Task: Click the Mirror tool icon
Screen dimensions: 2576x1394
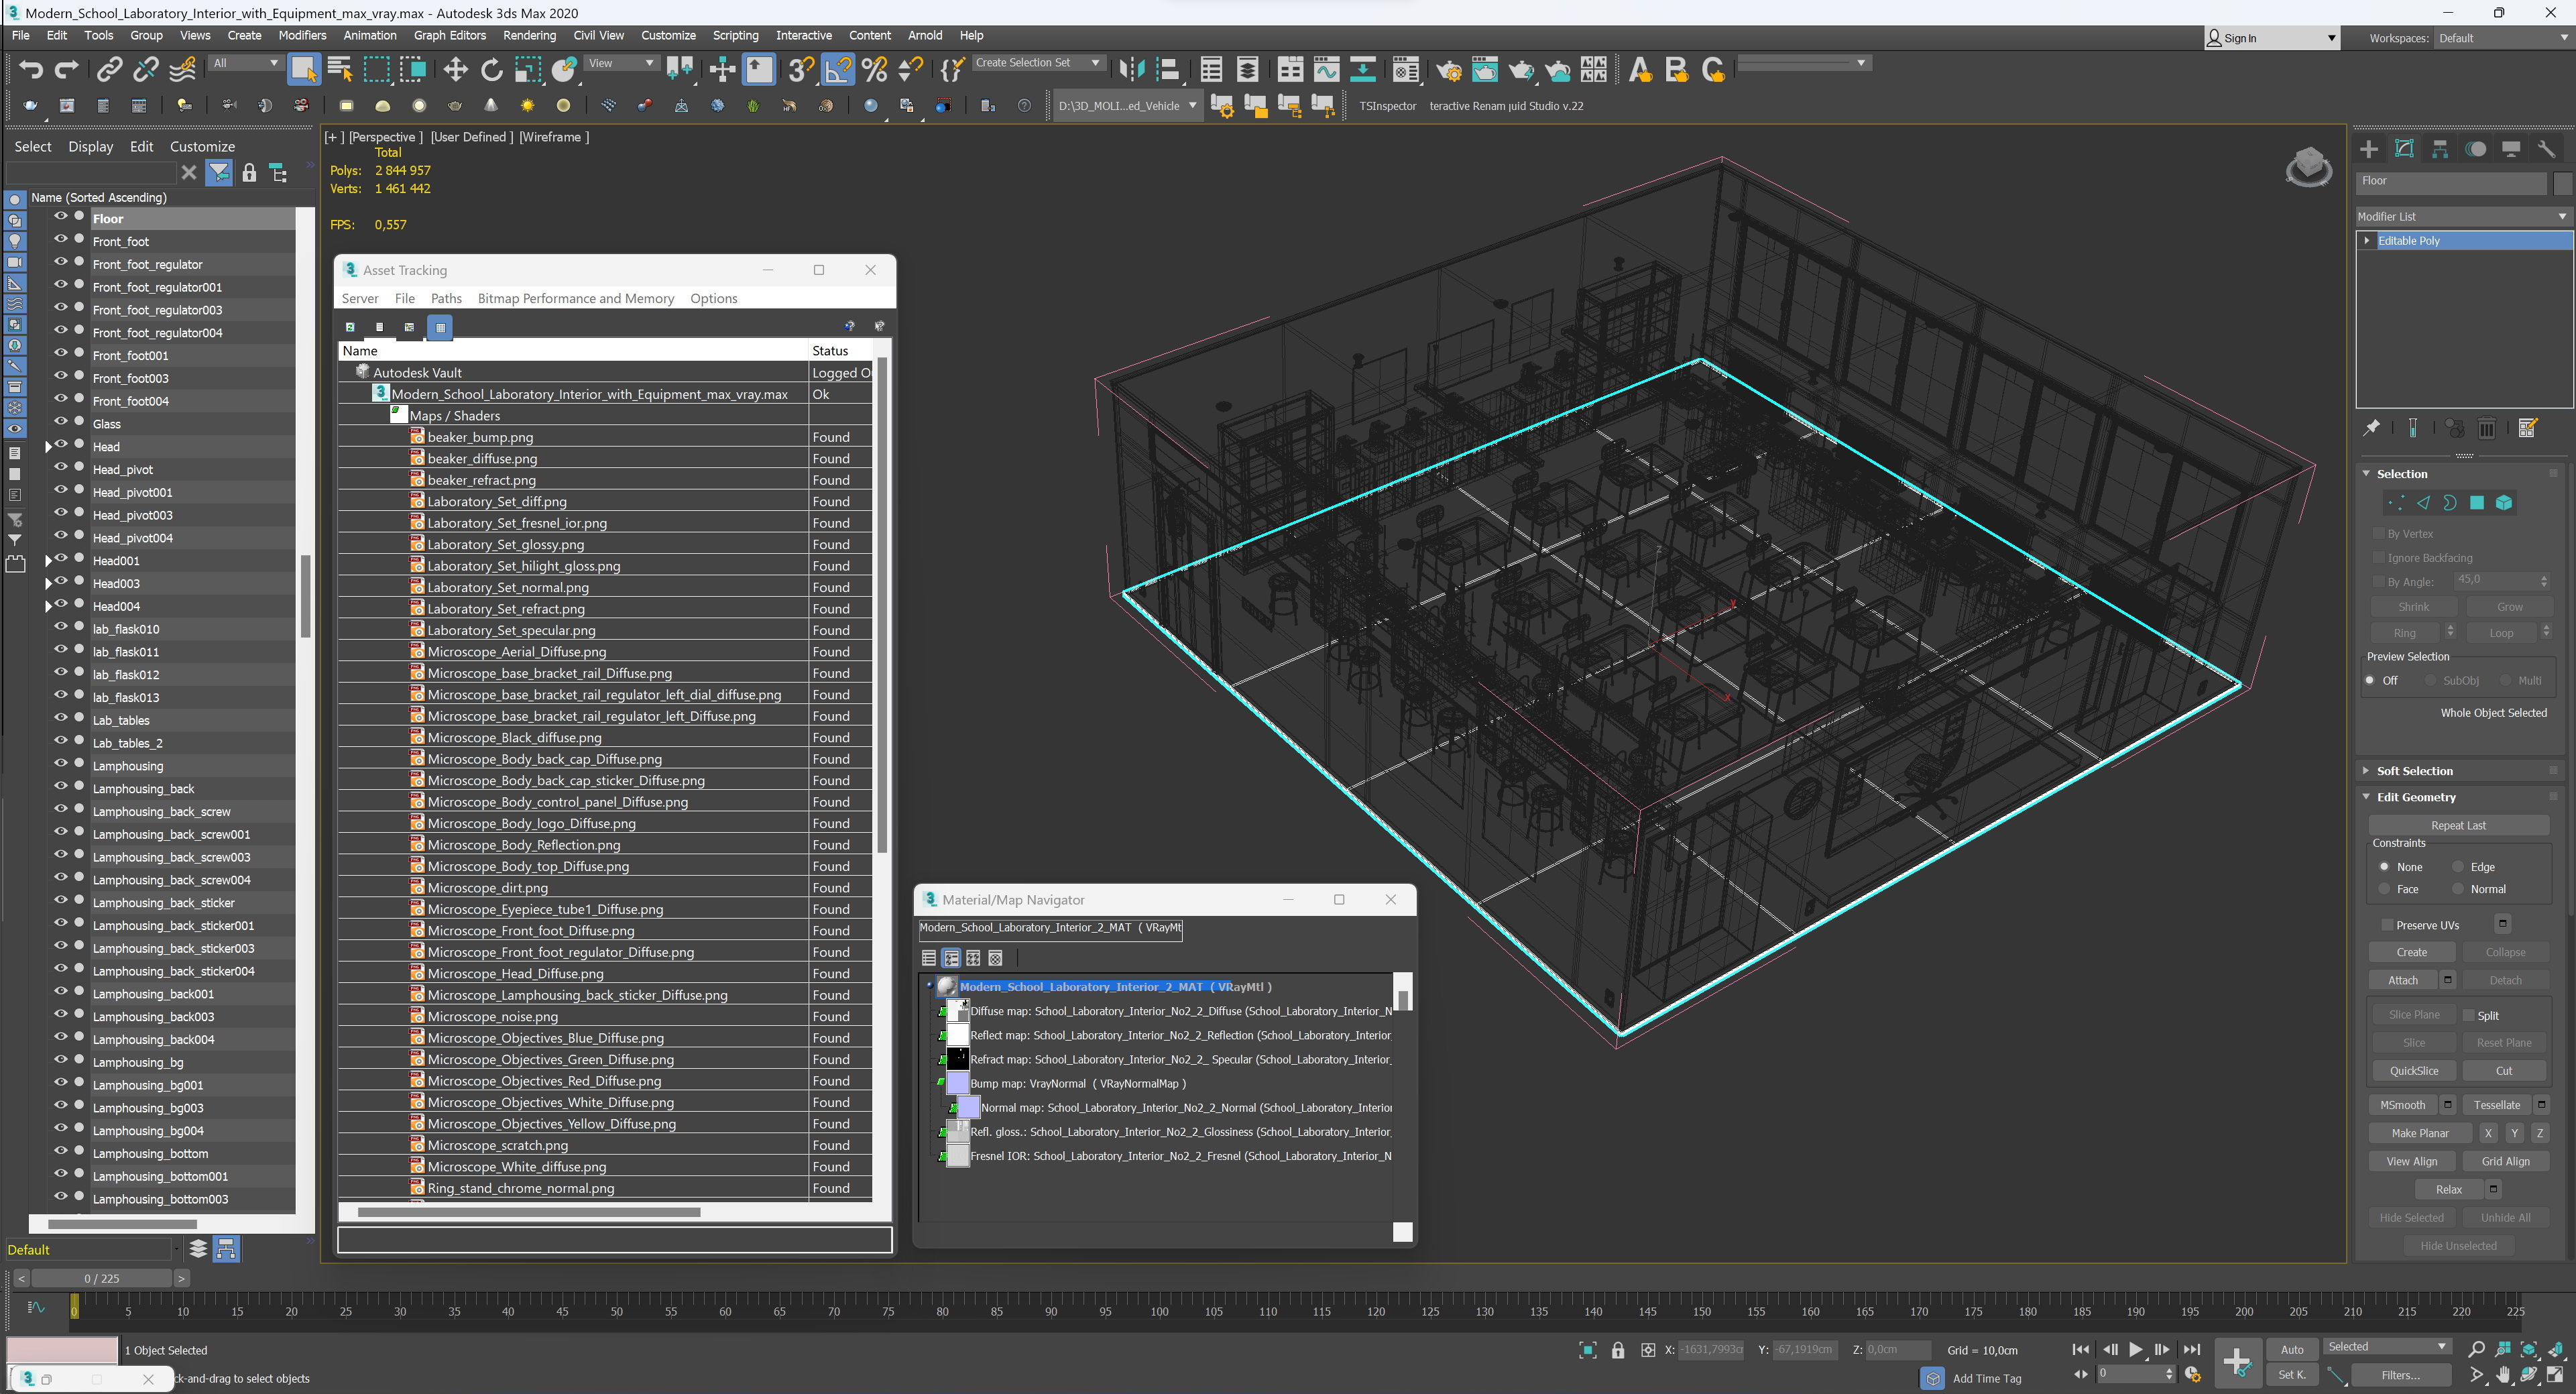Action: coord(1131,69)
